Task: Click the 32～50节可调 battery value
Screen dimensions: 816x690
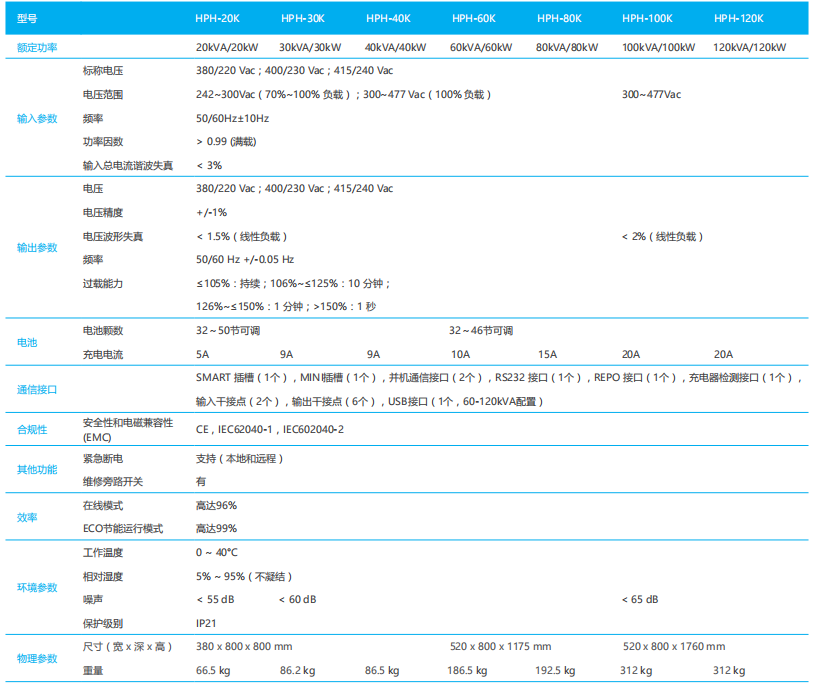Action: click(228, 331)
